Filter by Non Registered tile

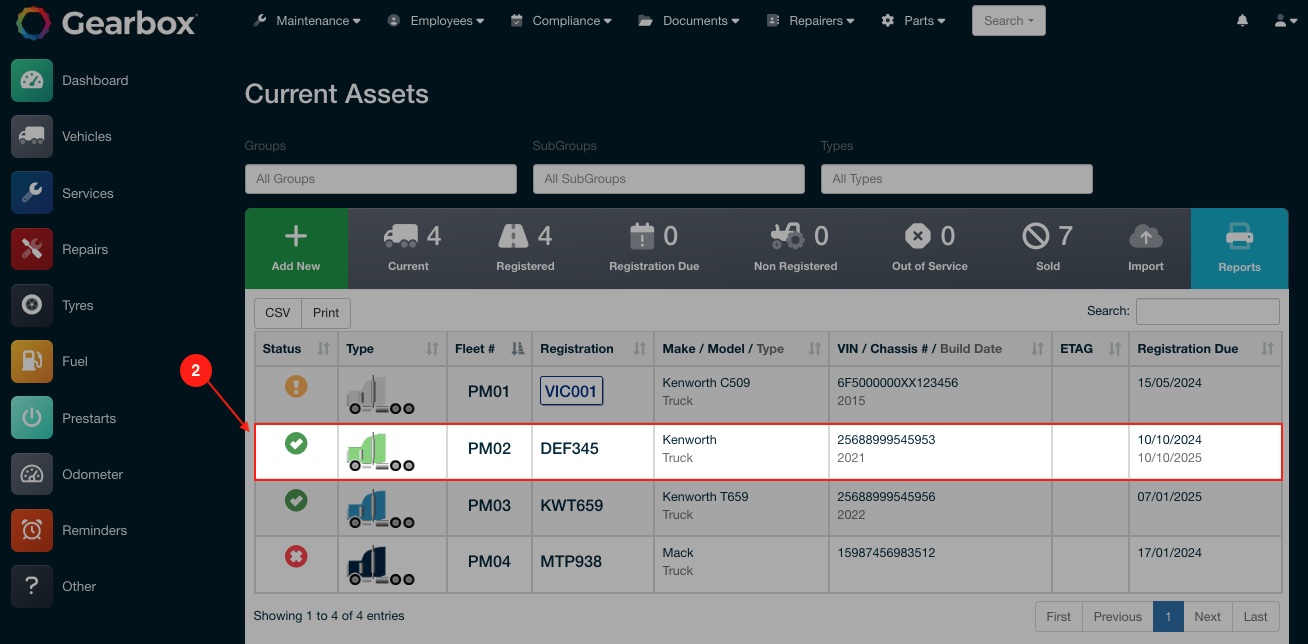pos(795,248)
